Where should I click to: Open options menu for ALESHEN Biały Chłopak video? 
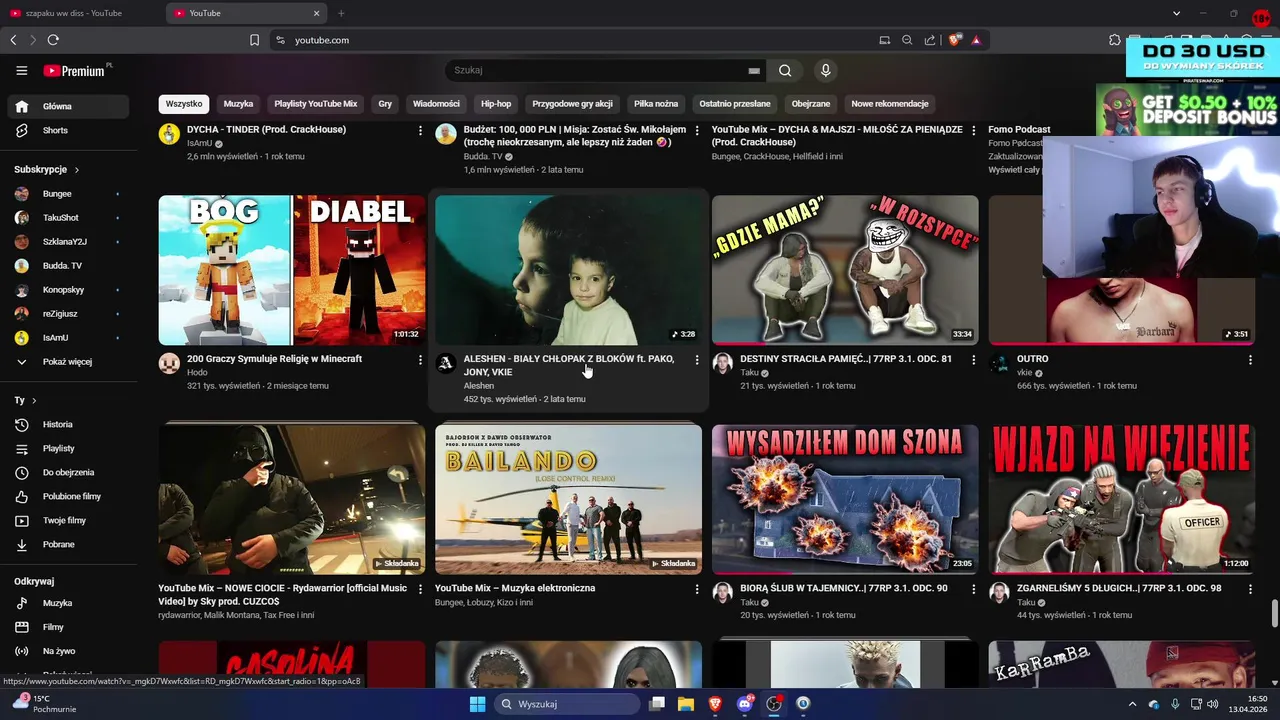697,360
